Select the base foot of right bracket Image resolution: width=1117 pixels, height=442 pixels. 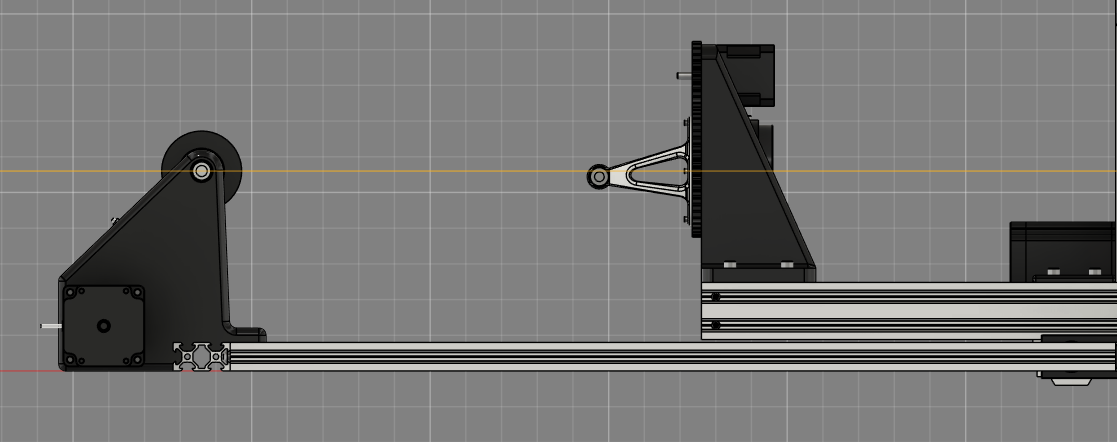tap(757, 272)
